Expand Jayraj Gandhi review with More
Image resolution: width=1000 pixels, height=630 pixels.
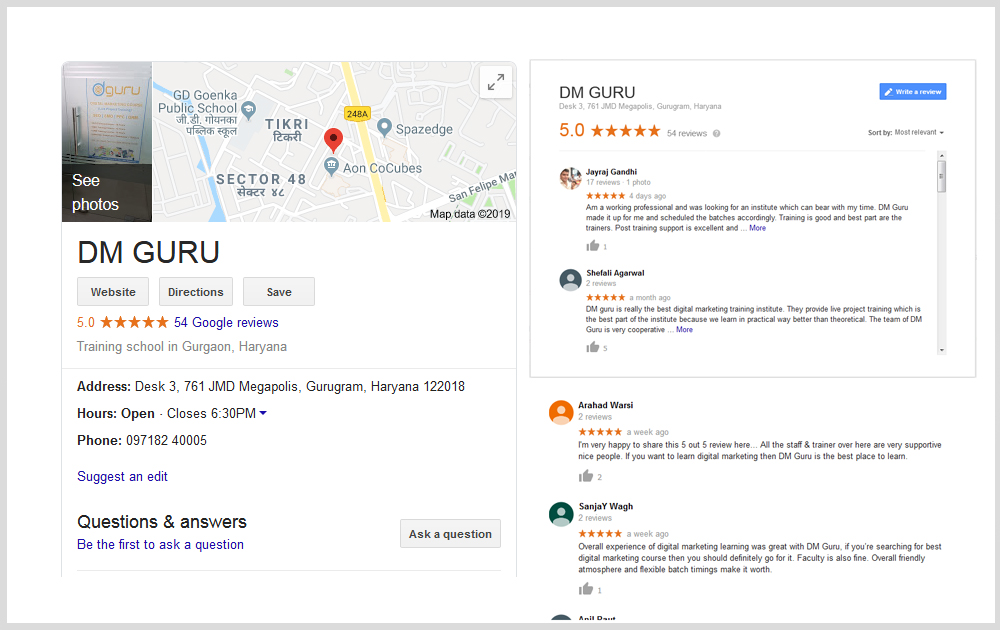(x=758, y=228)
